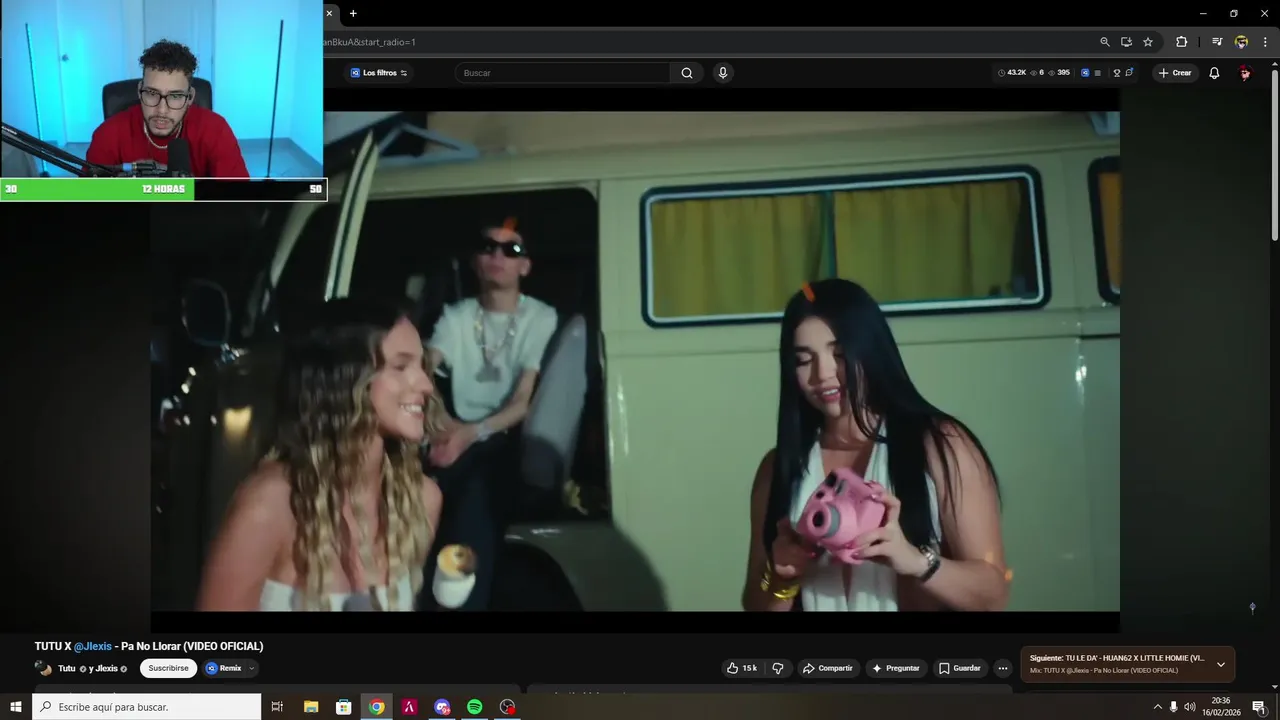The width and height of the screenshot is (1280, 720).
Task: Open the Los filtros extension button
Action: (x=379, y=73)
